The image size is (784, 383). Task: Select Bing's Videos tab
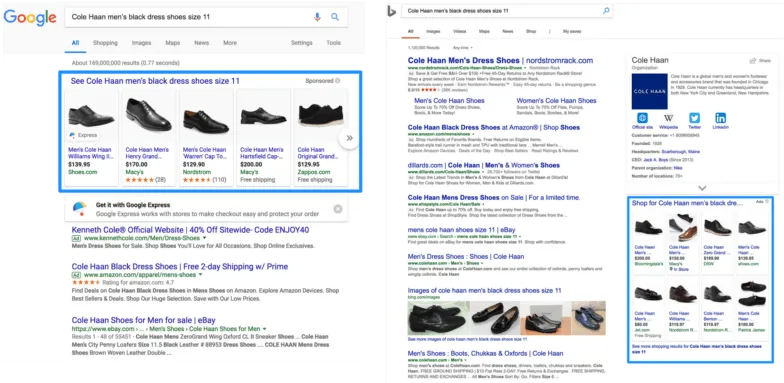pyautogui.click(x=460, y=32)
